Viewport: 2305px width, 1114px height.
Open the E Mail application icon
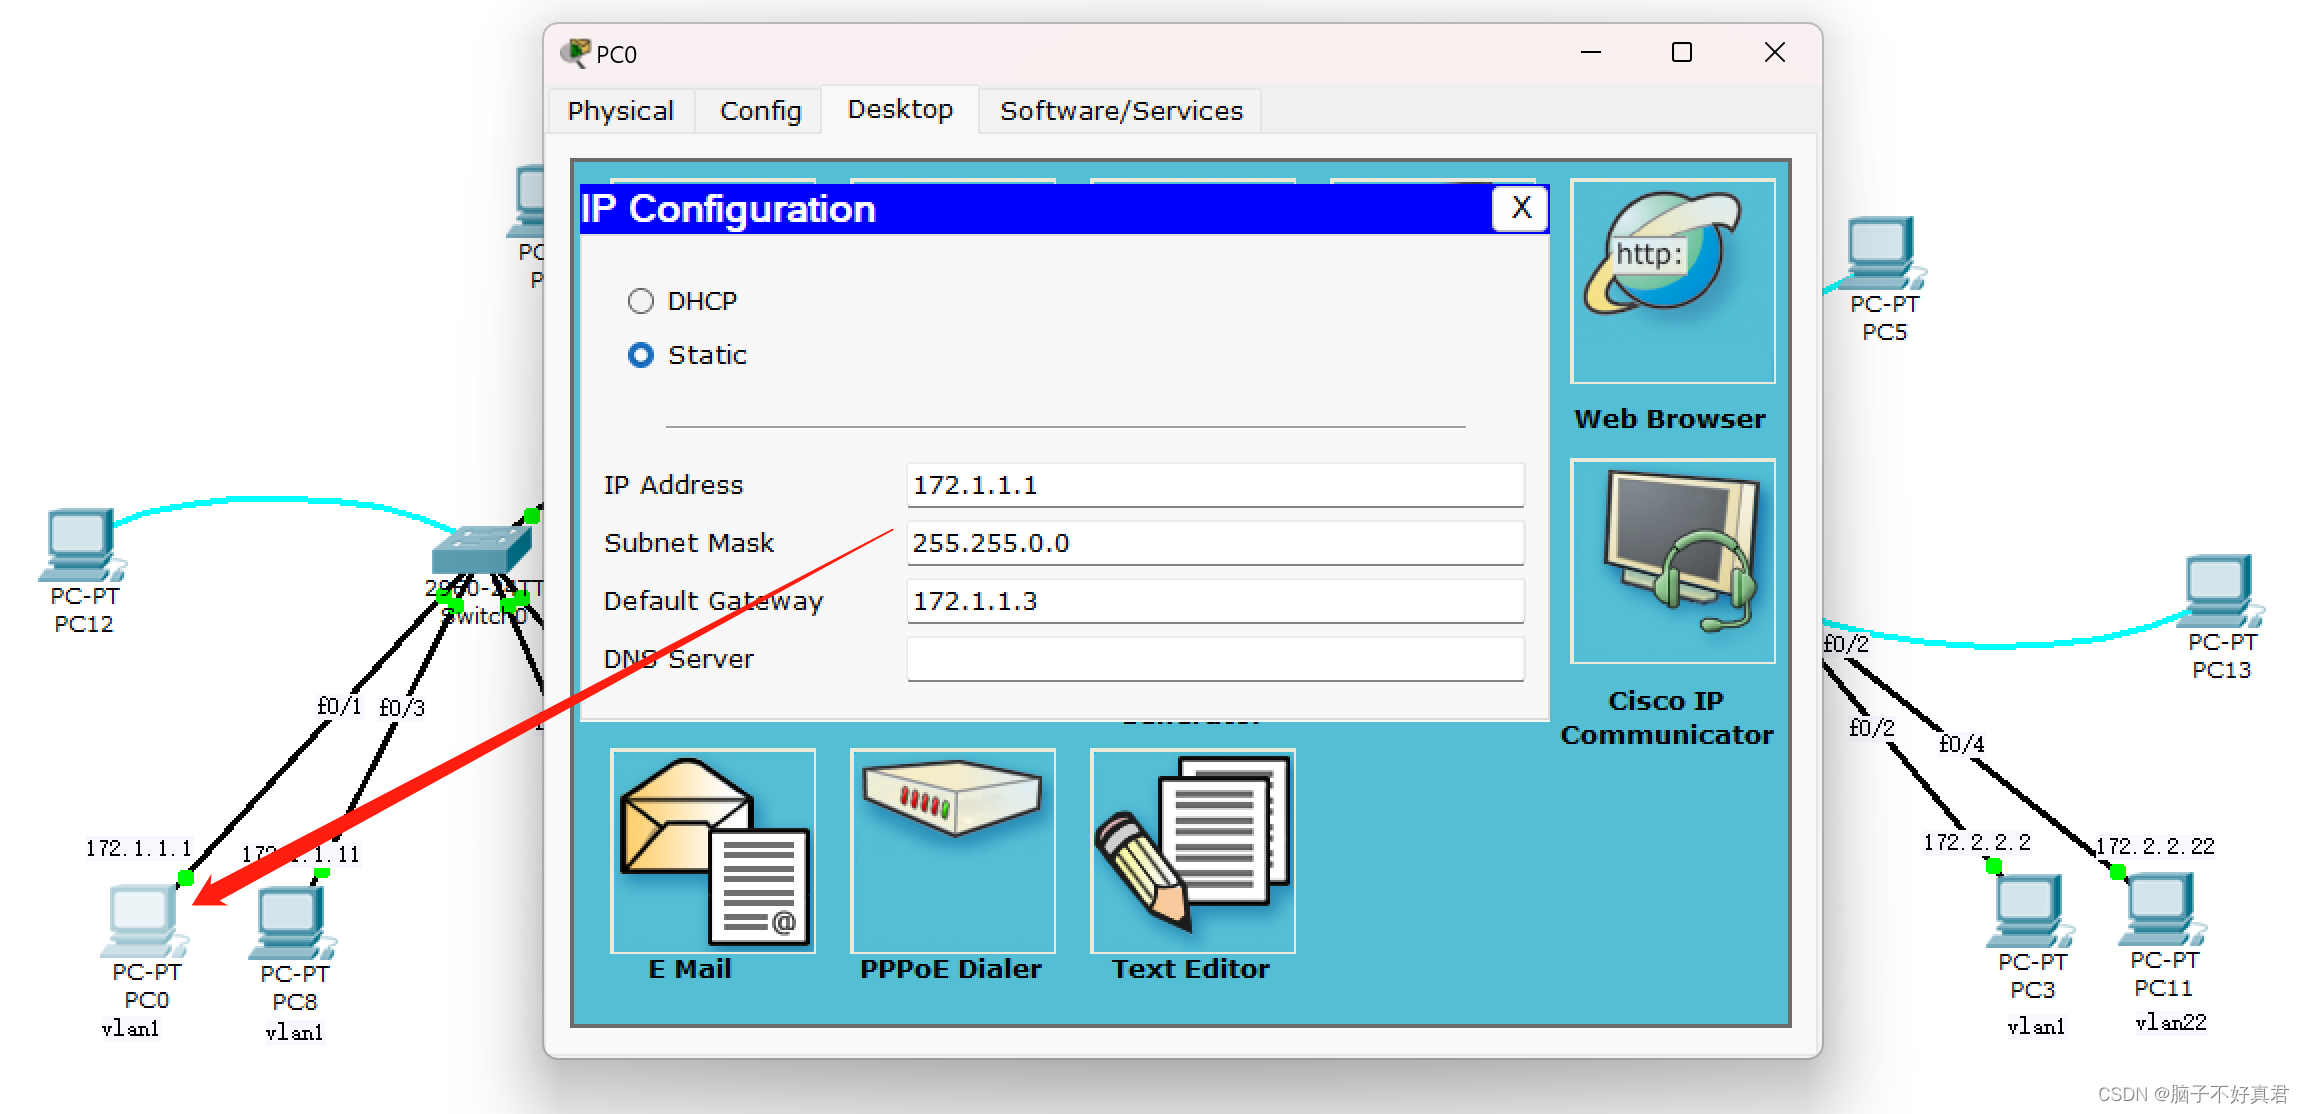[712, 851]
